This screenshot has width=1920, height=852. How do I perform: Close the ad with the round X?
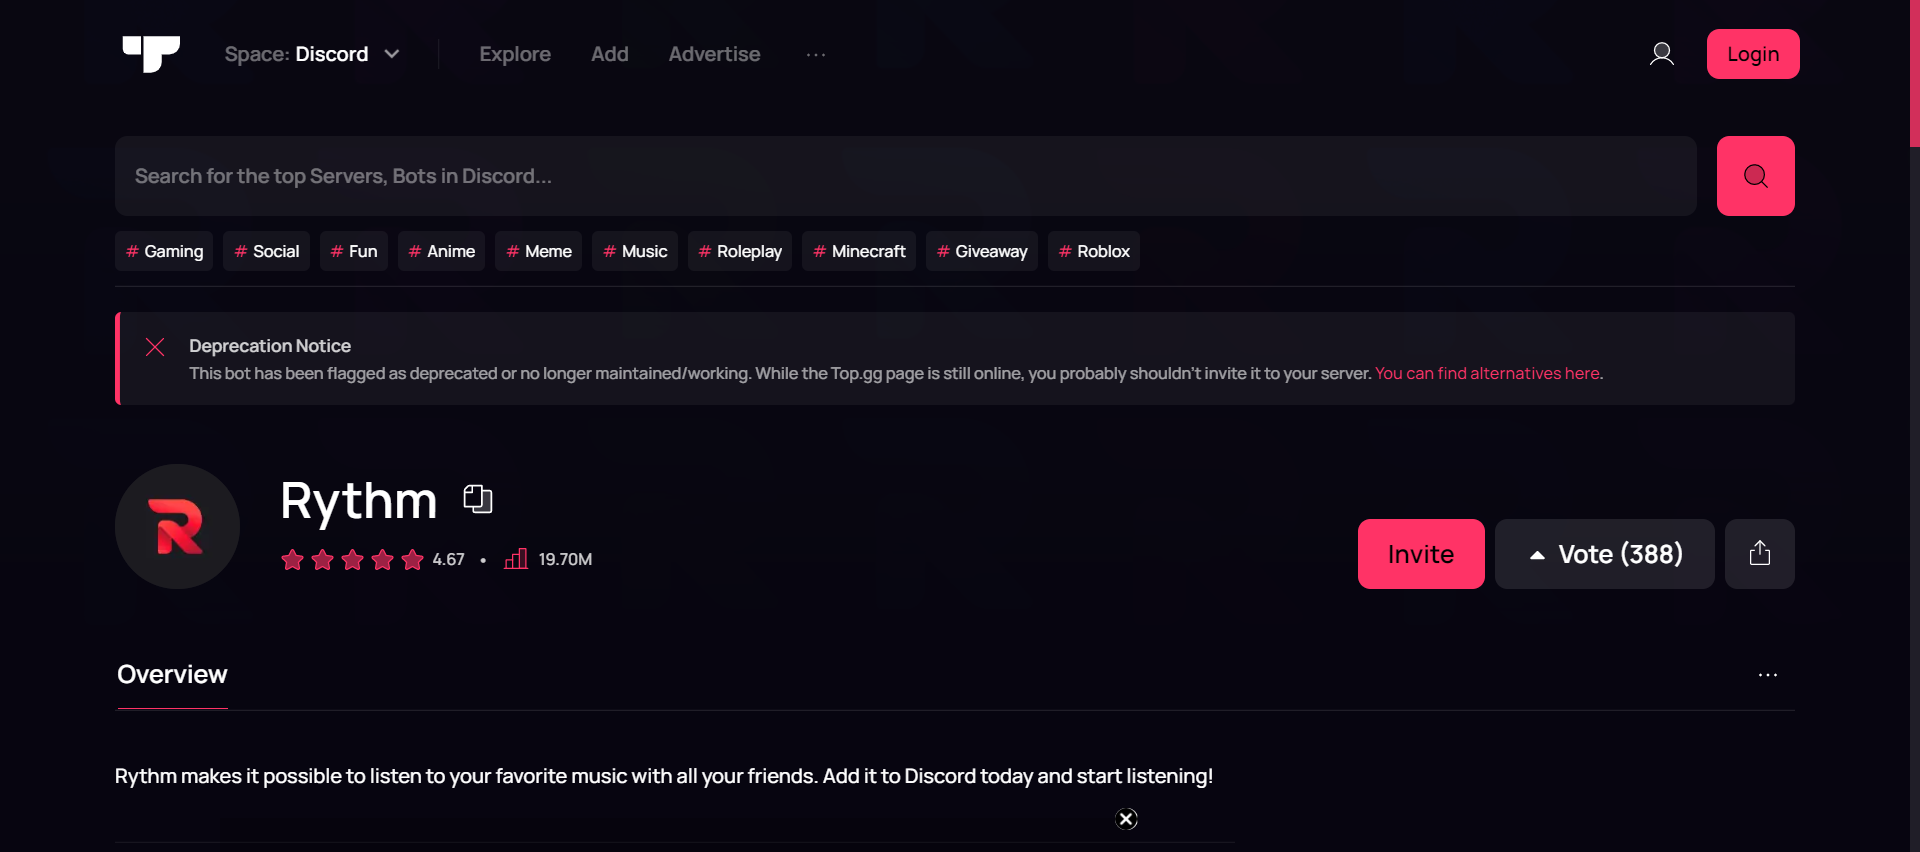pyautogui.click(x=1126, y=819)
